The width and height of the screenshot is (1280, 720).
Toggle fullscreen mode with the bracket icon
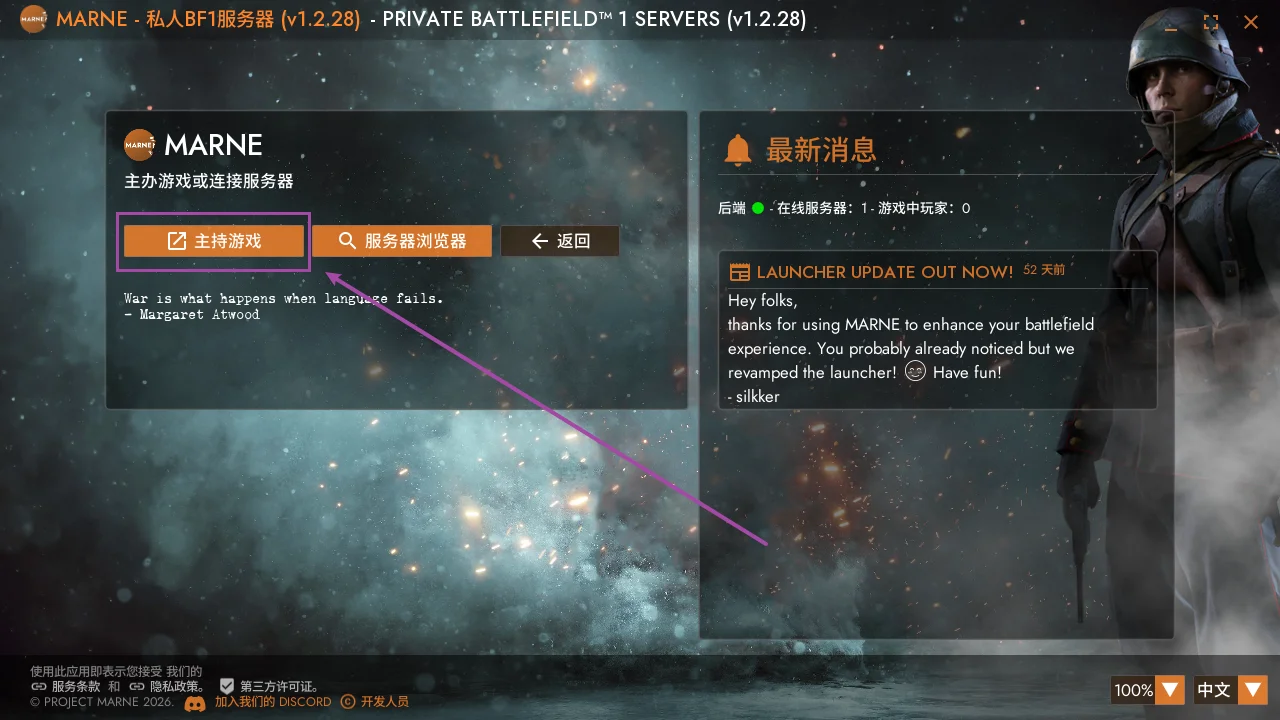point(1211,22)
